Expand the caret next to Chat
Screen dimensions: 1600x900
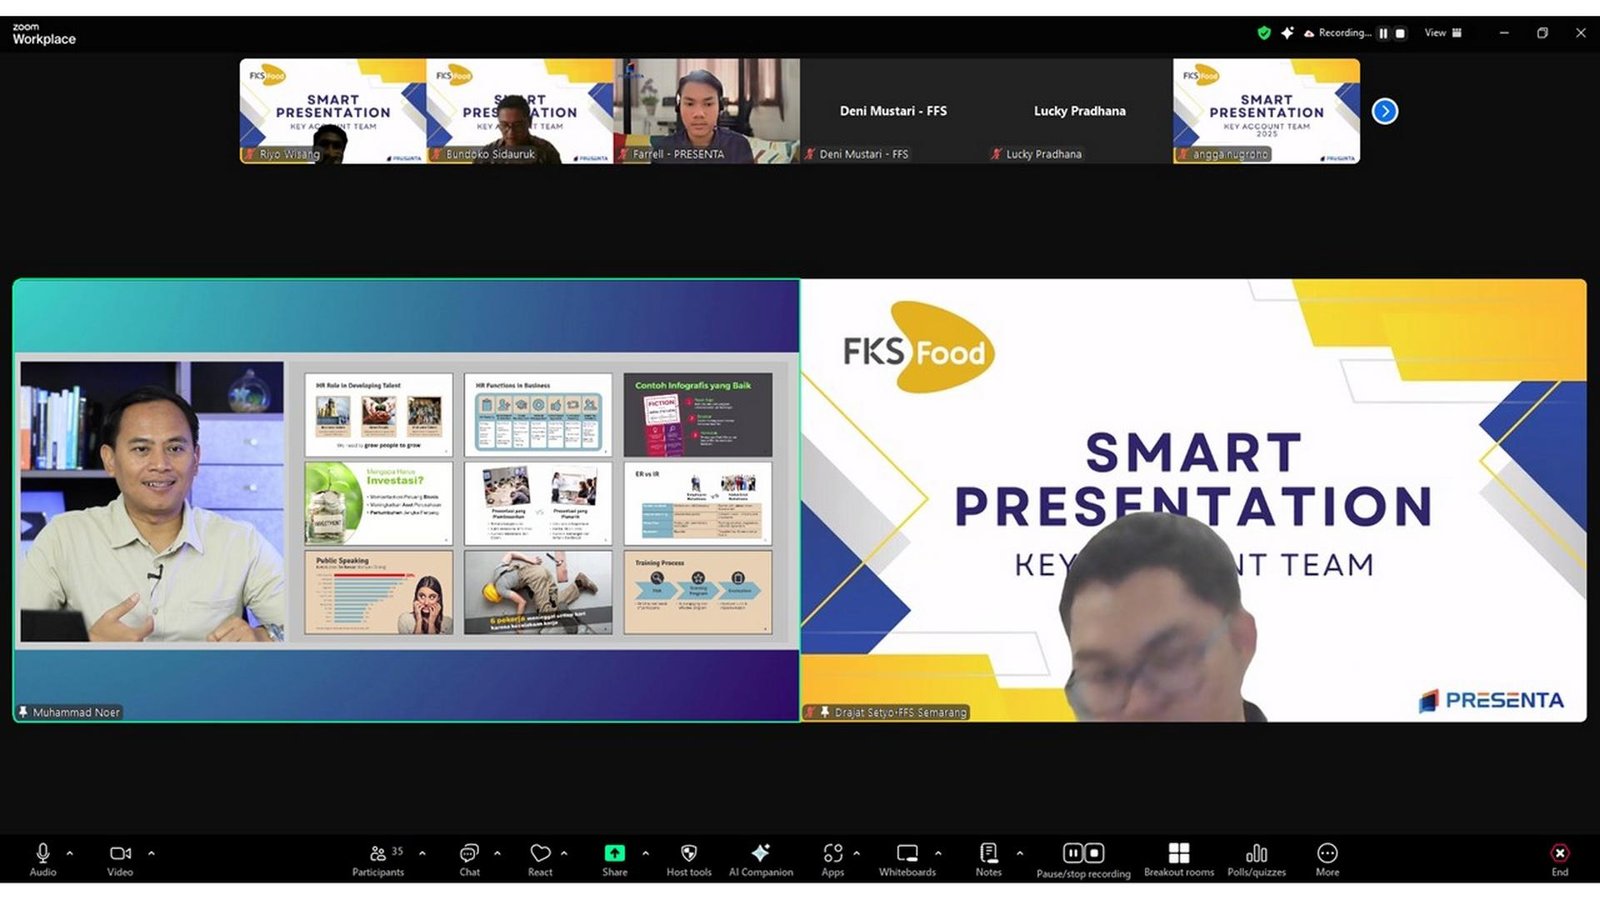497,853
